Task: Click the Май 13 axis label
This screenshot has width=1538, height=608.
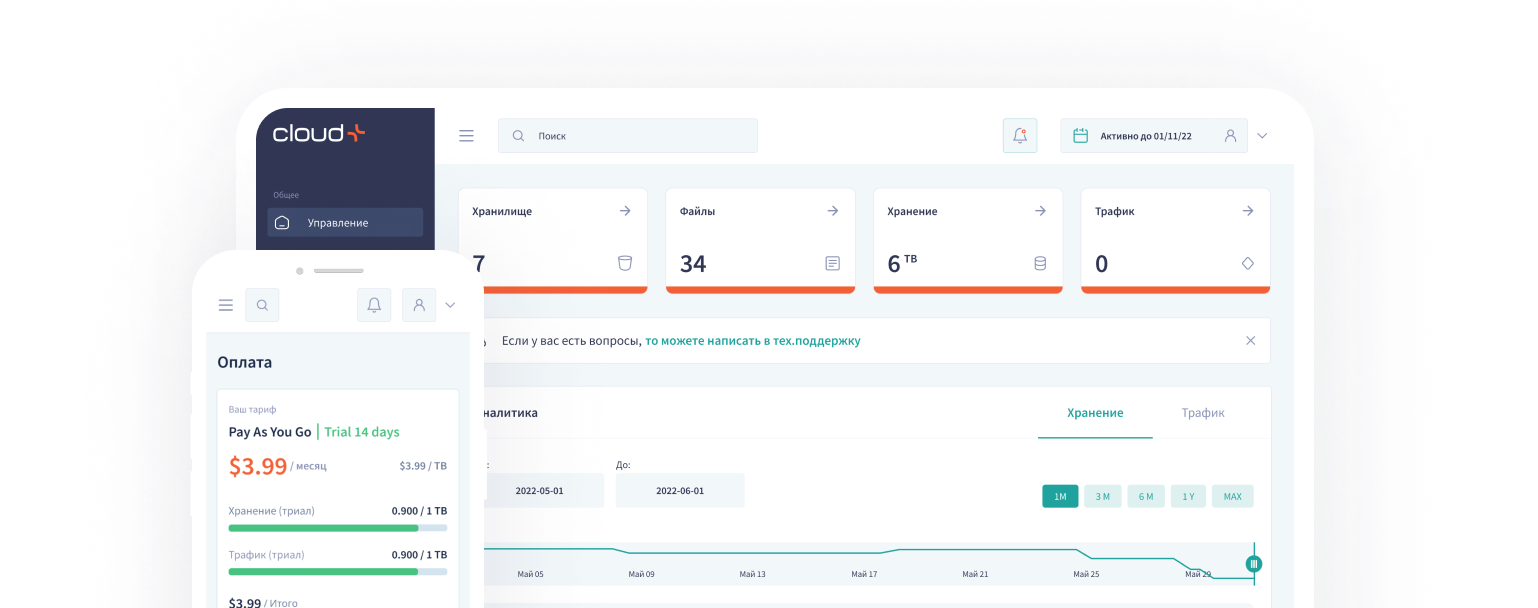Action: click(753, 574)
